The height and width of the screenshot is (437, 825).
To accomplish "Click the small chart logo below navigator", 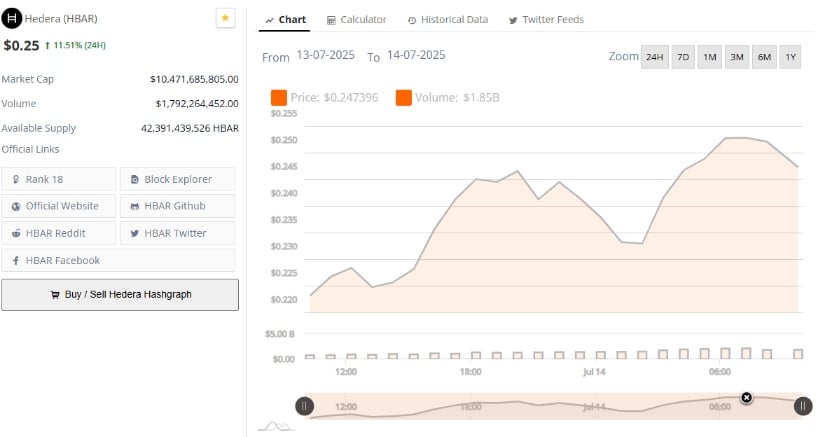I will pyautogui.click(x=277, y=426).
